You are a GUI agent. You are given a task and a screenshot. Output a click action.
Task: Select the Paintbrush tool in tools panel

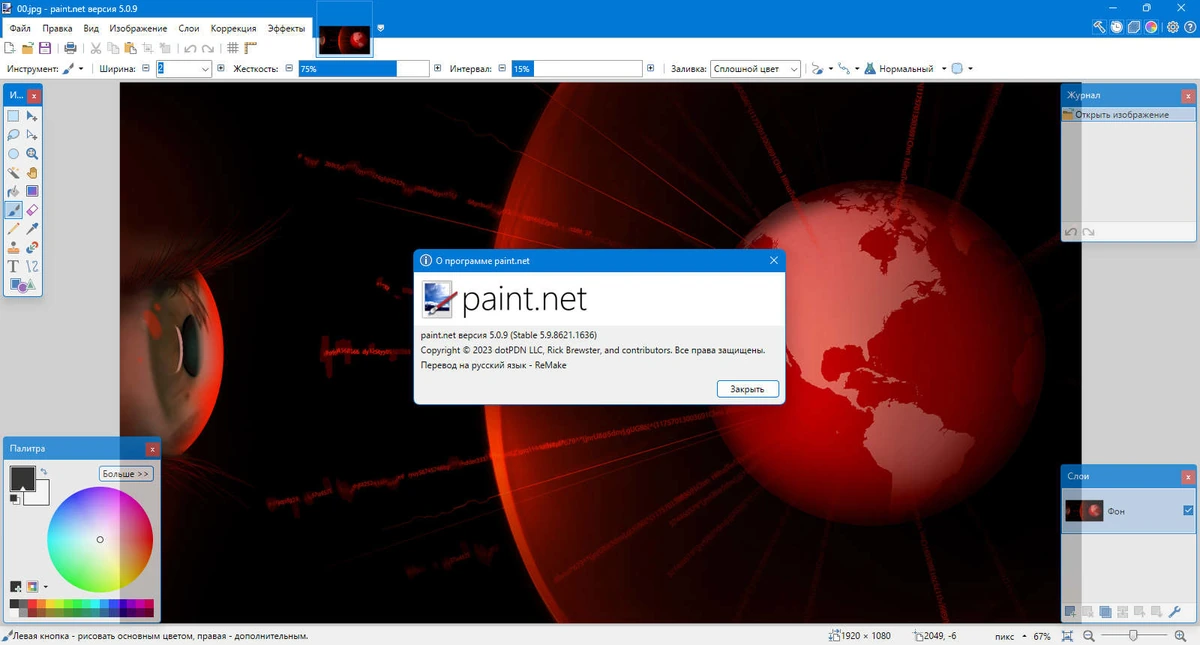13,210
